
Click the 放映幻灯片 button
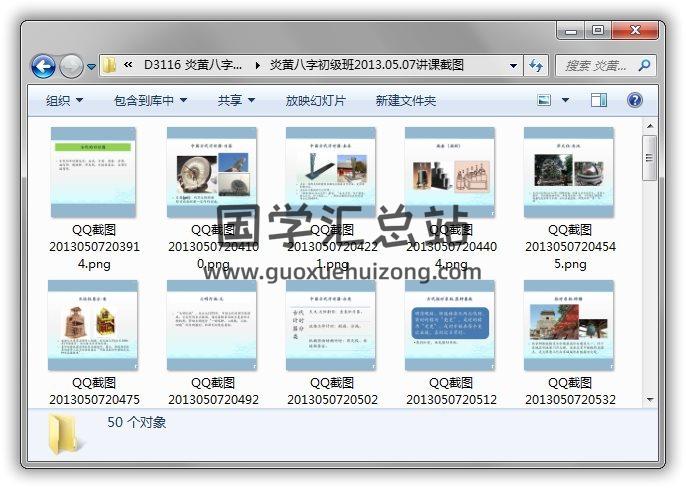315,101
